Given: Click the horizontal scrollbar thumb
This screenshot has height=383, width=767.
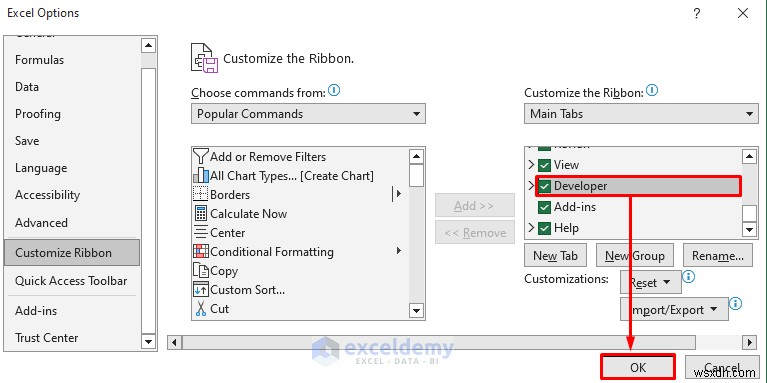Looking at the screenshot, I should (439, 342).
